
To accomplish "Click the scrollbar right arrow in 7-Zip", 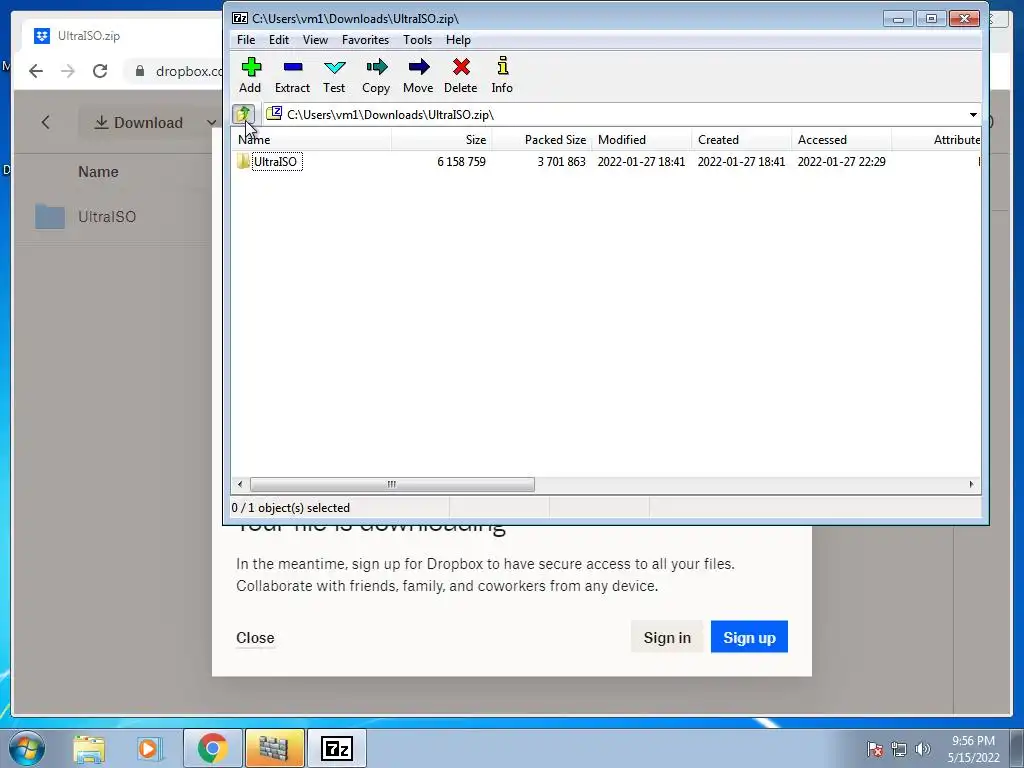I will tap(971, 485).
